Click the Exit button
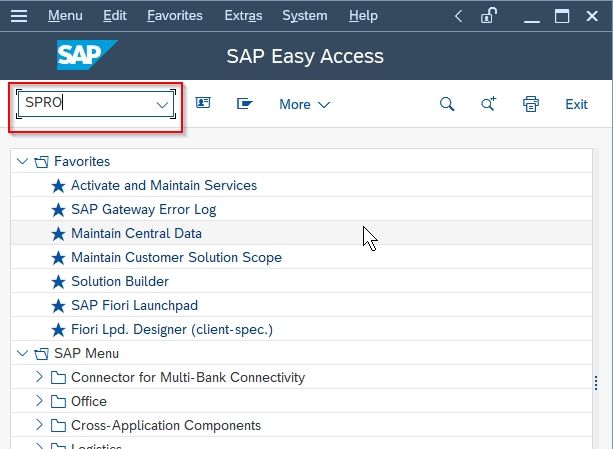This screenshot has width=613, height=449. (576, 104)
